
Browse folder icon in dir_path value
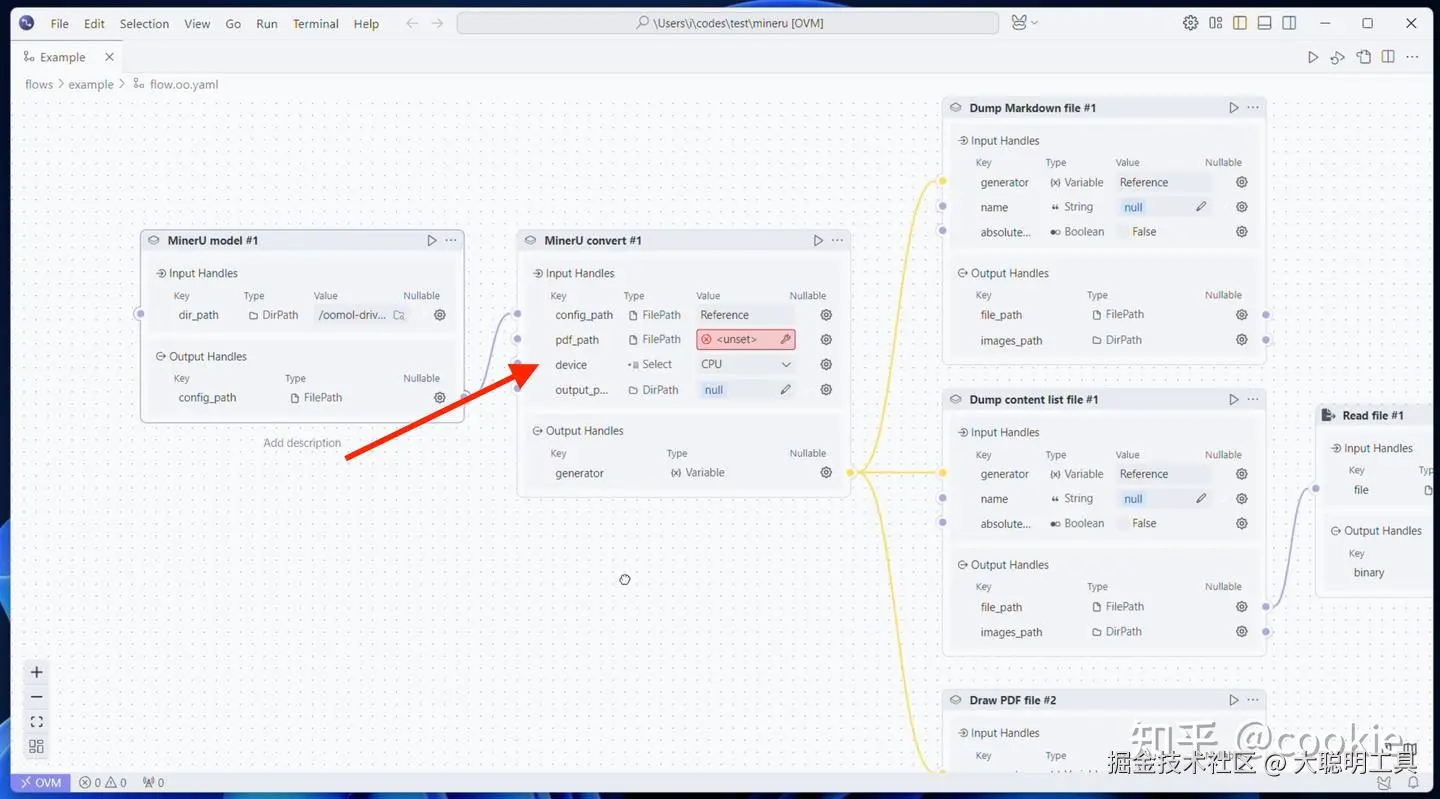(x=399, y=315)
